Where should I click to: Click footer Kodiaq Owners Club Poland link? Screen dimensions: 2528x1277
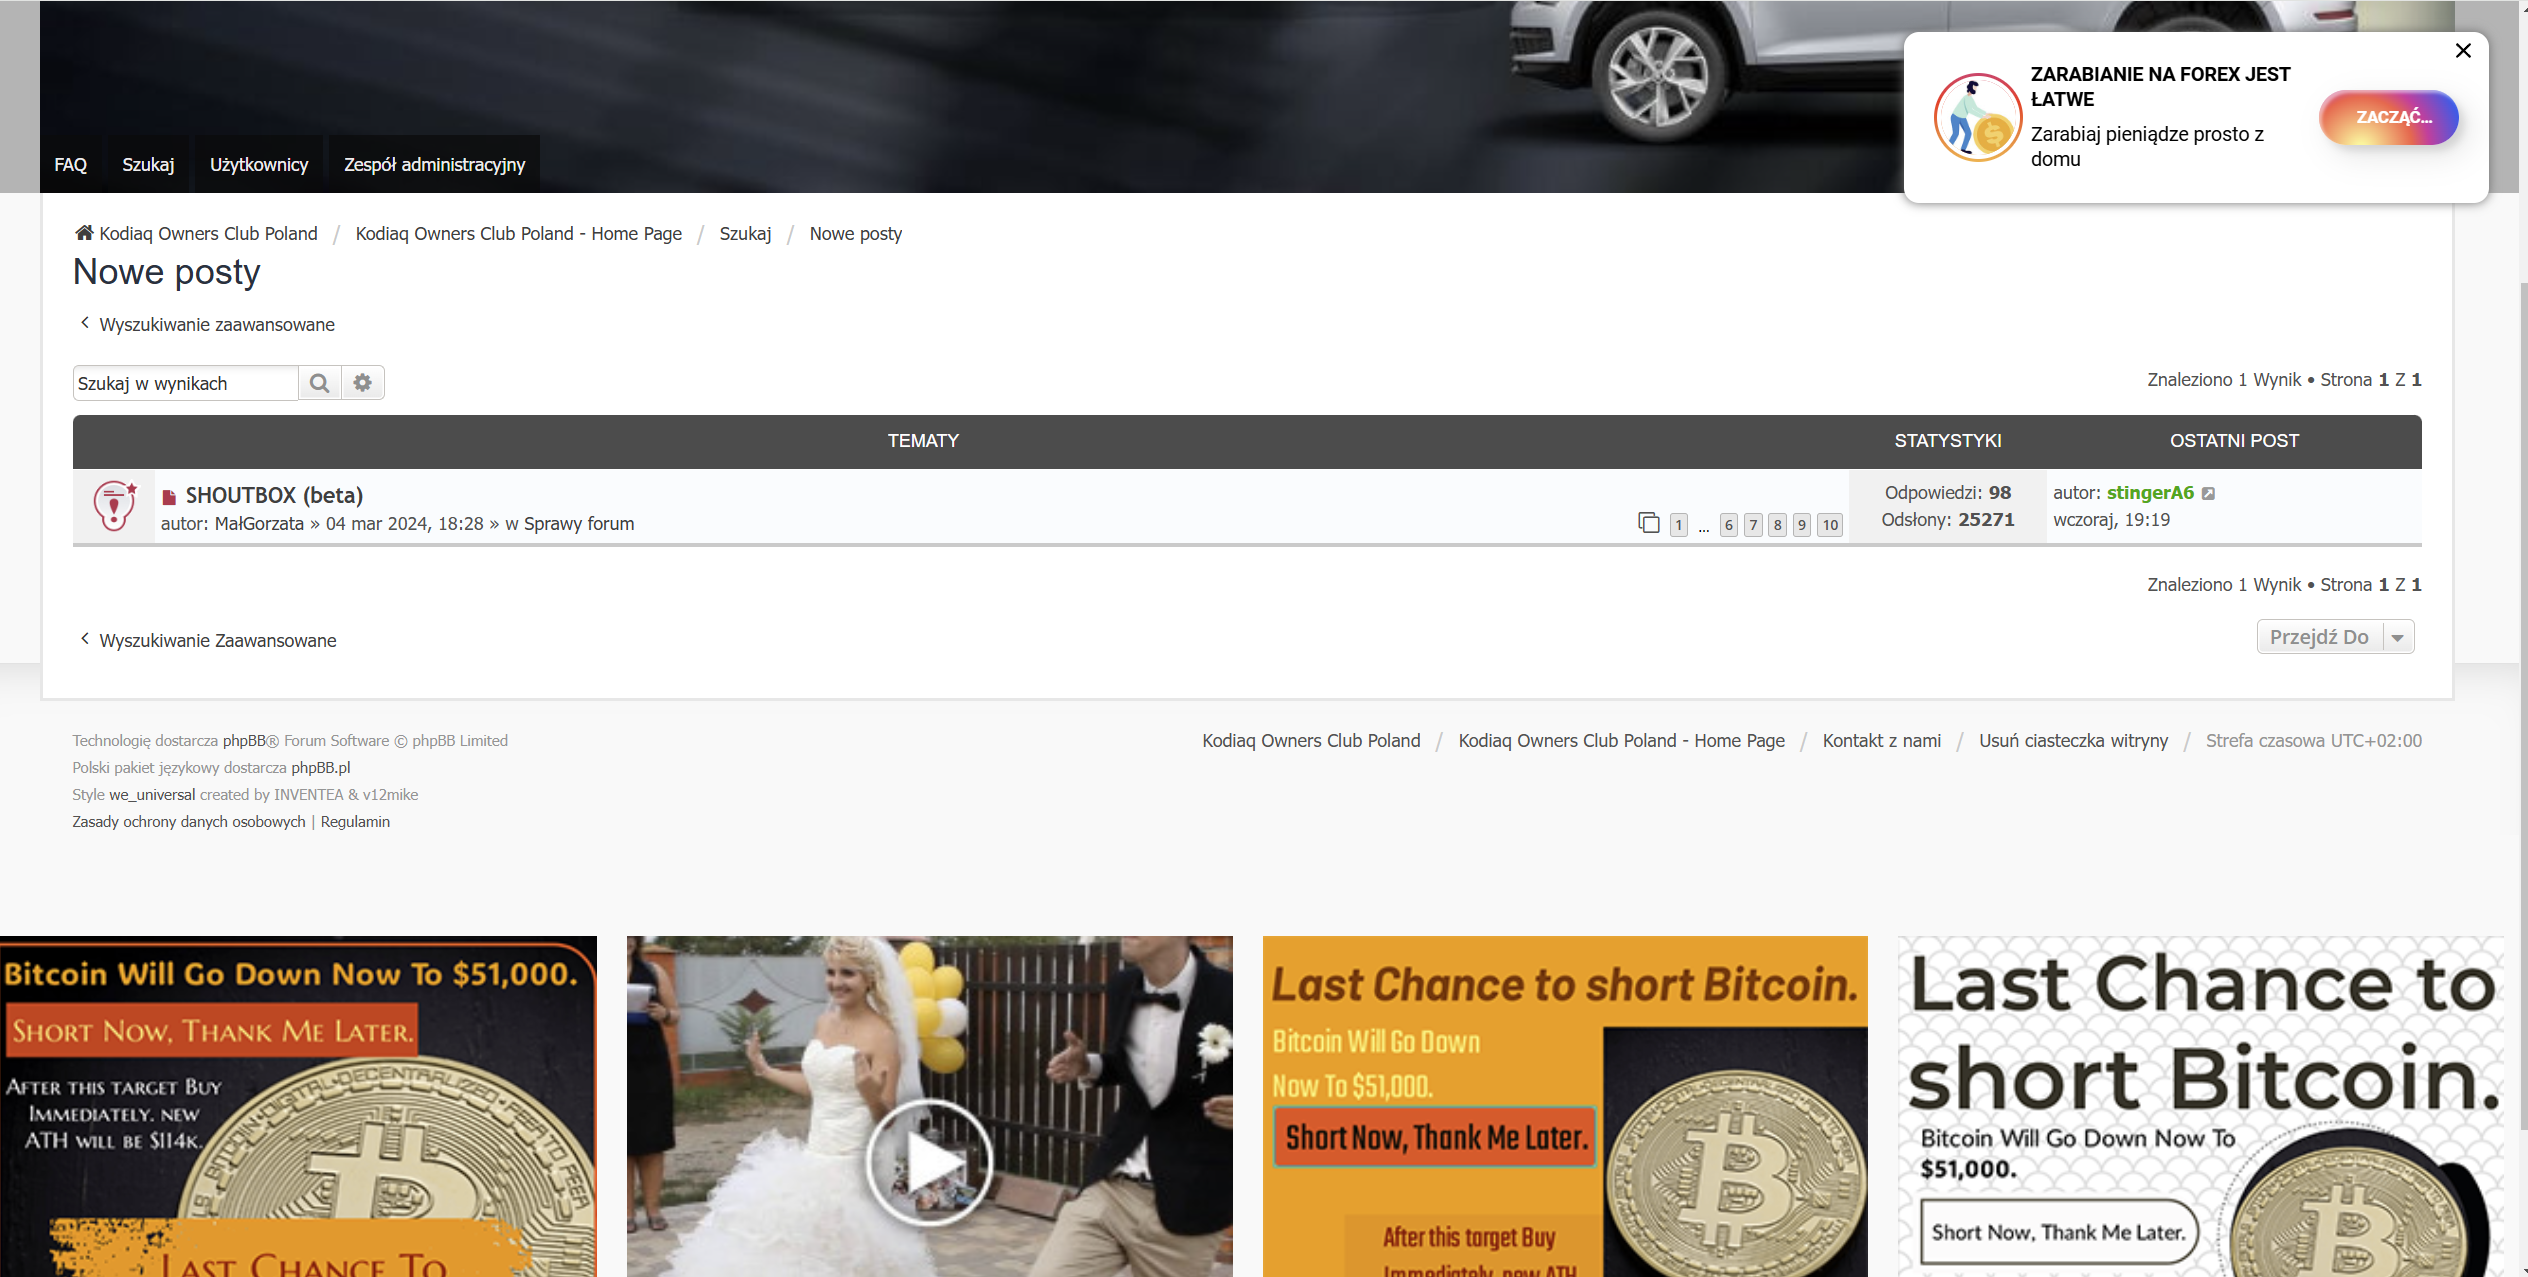1311,741
